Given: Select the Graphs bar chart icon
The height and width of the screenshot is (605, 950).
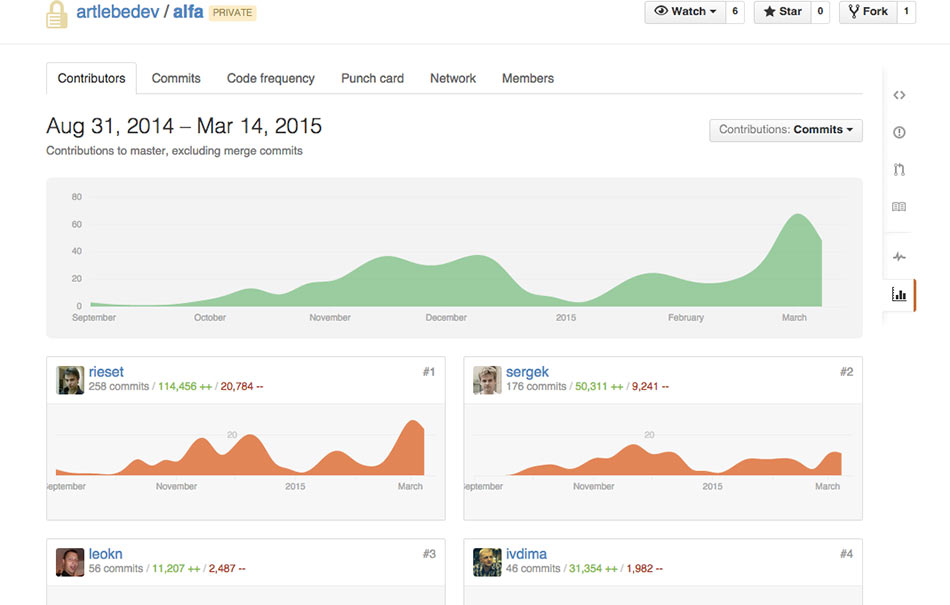Looking at the screenshot, I should tap(899, 295).
